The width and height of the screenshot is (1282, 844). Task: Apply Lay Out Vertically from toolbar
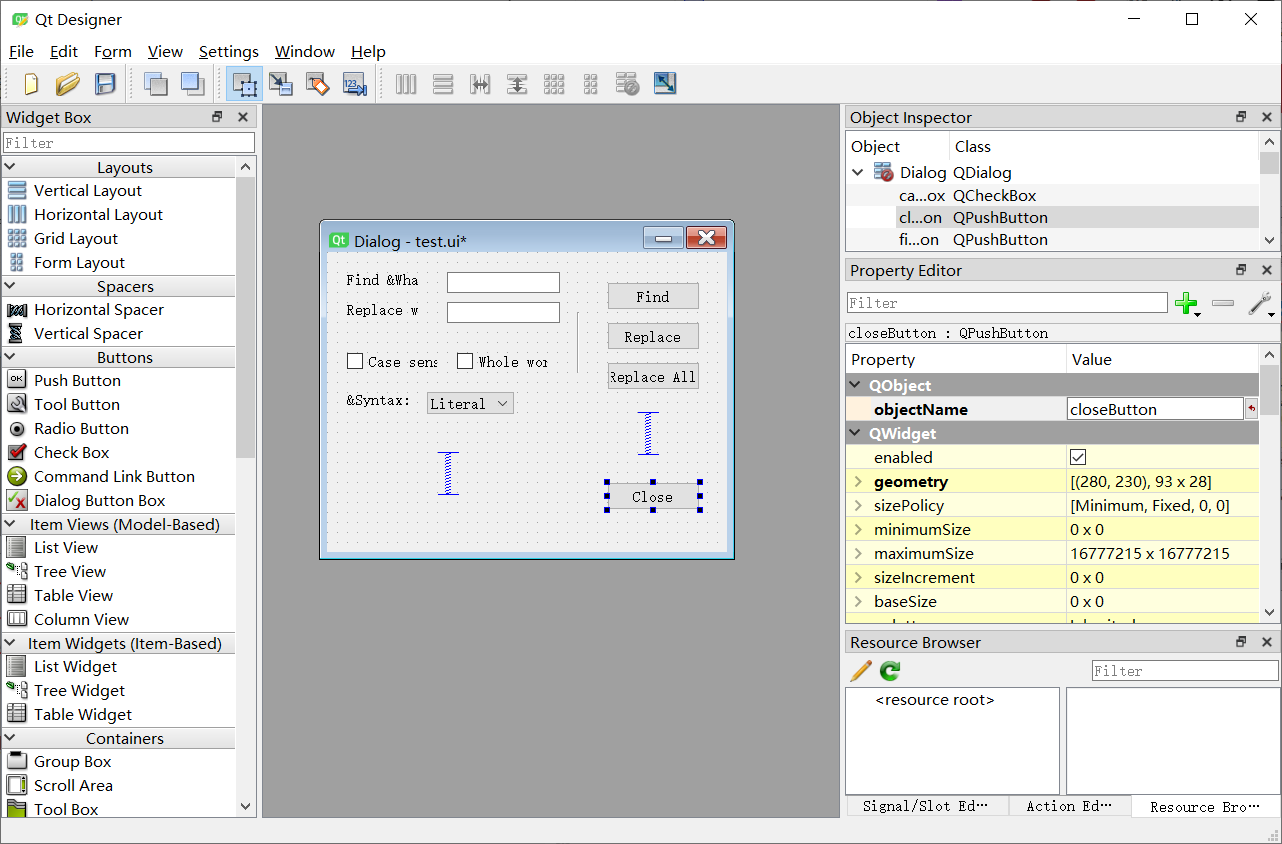coord(443,84)
